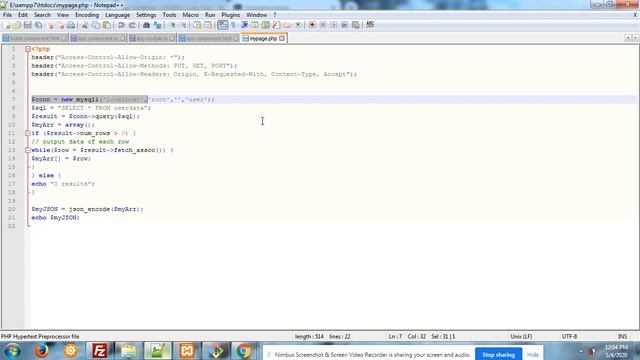Toggle Folder as Workspace icon
The height and width of the screenshot is (360, 640).
[x=287, y=25]
